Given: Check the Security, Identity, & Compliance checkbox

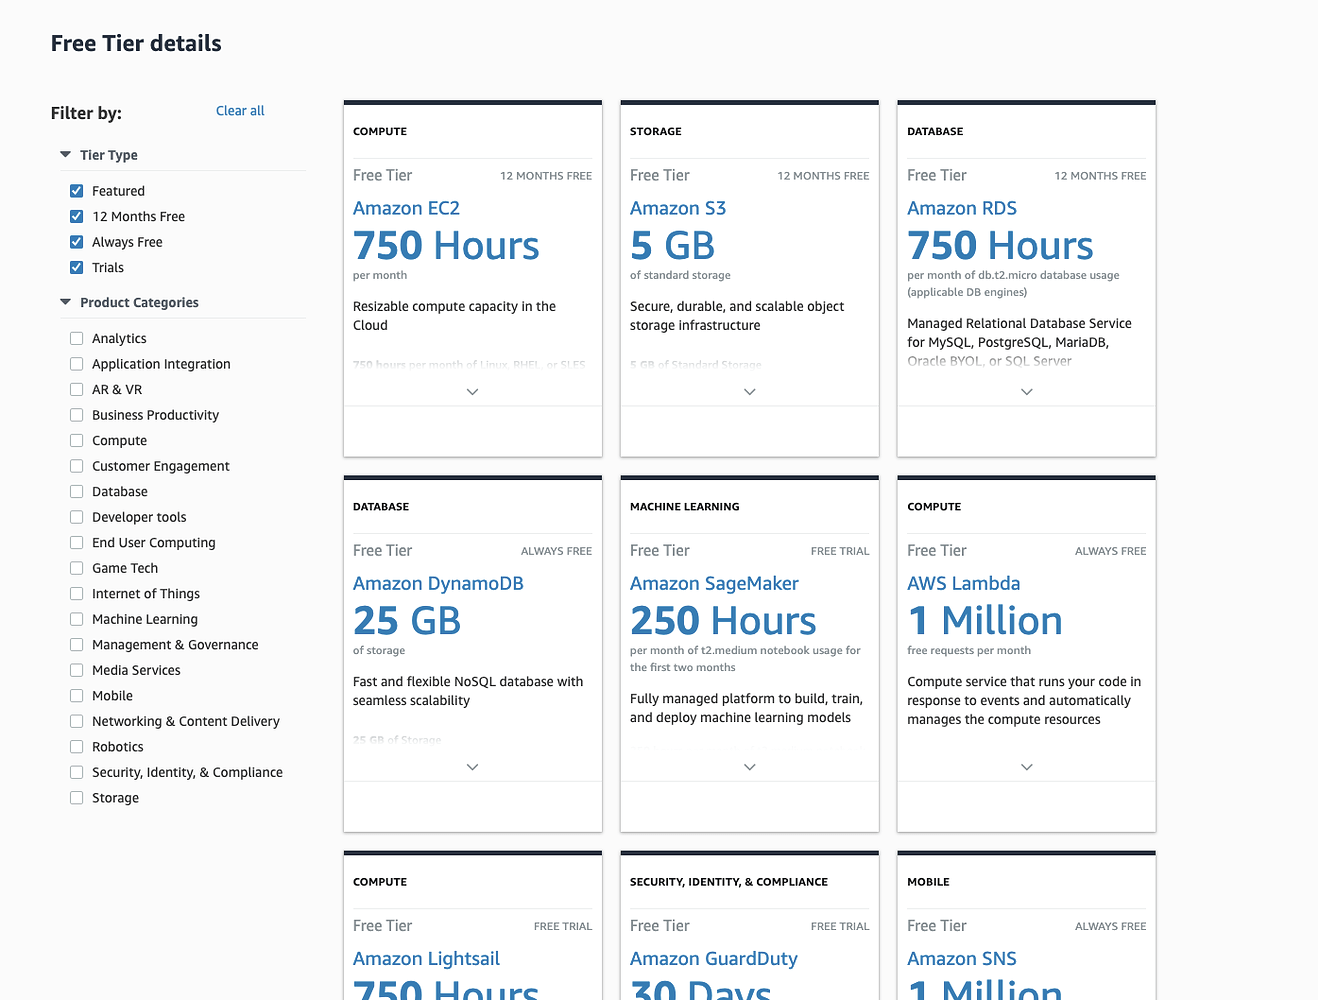Looking at the screenshot, I should [x=77, y=772].
